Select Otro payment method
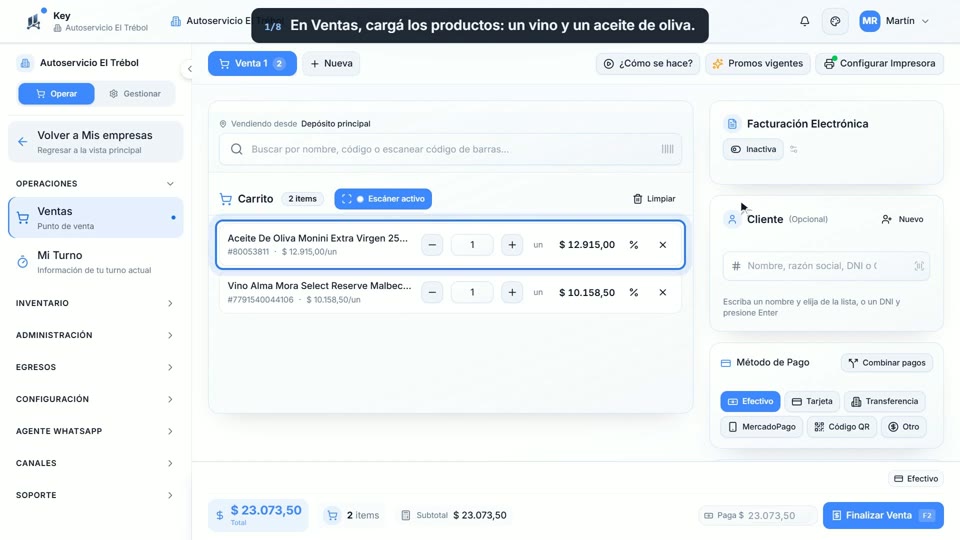This screenshot has width=960, height=540. (x=904, y=427)
